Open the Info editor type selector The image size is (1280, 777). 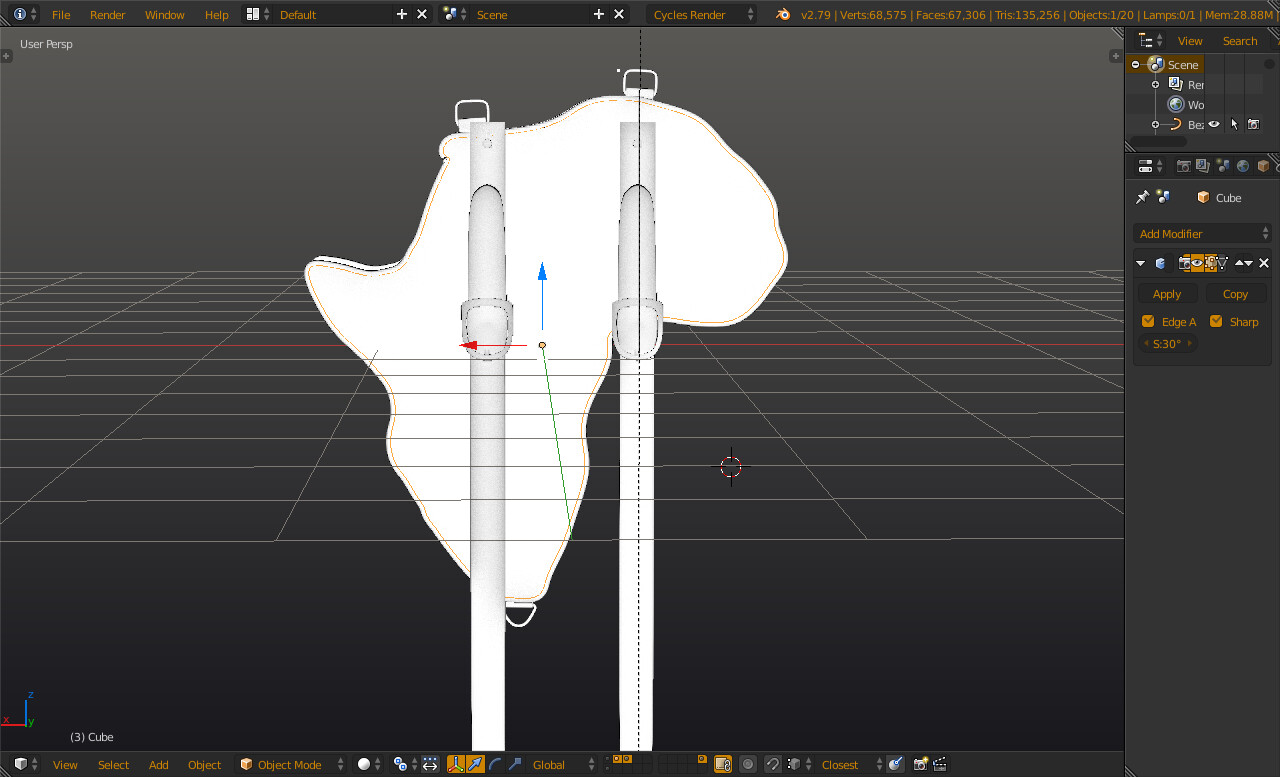(24, 14)
